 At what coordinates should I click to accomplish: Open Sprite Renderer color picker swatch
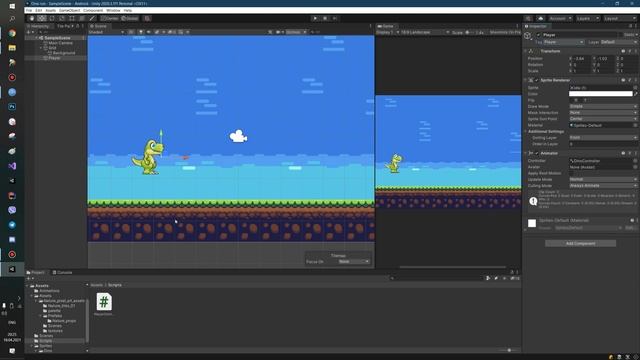601,94
